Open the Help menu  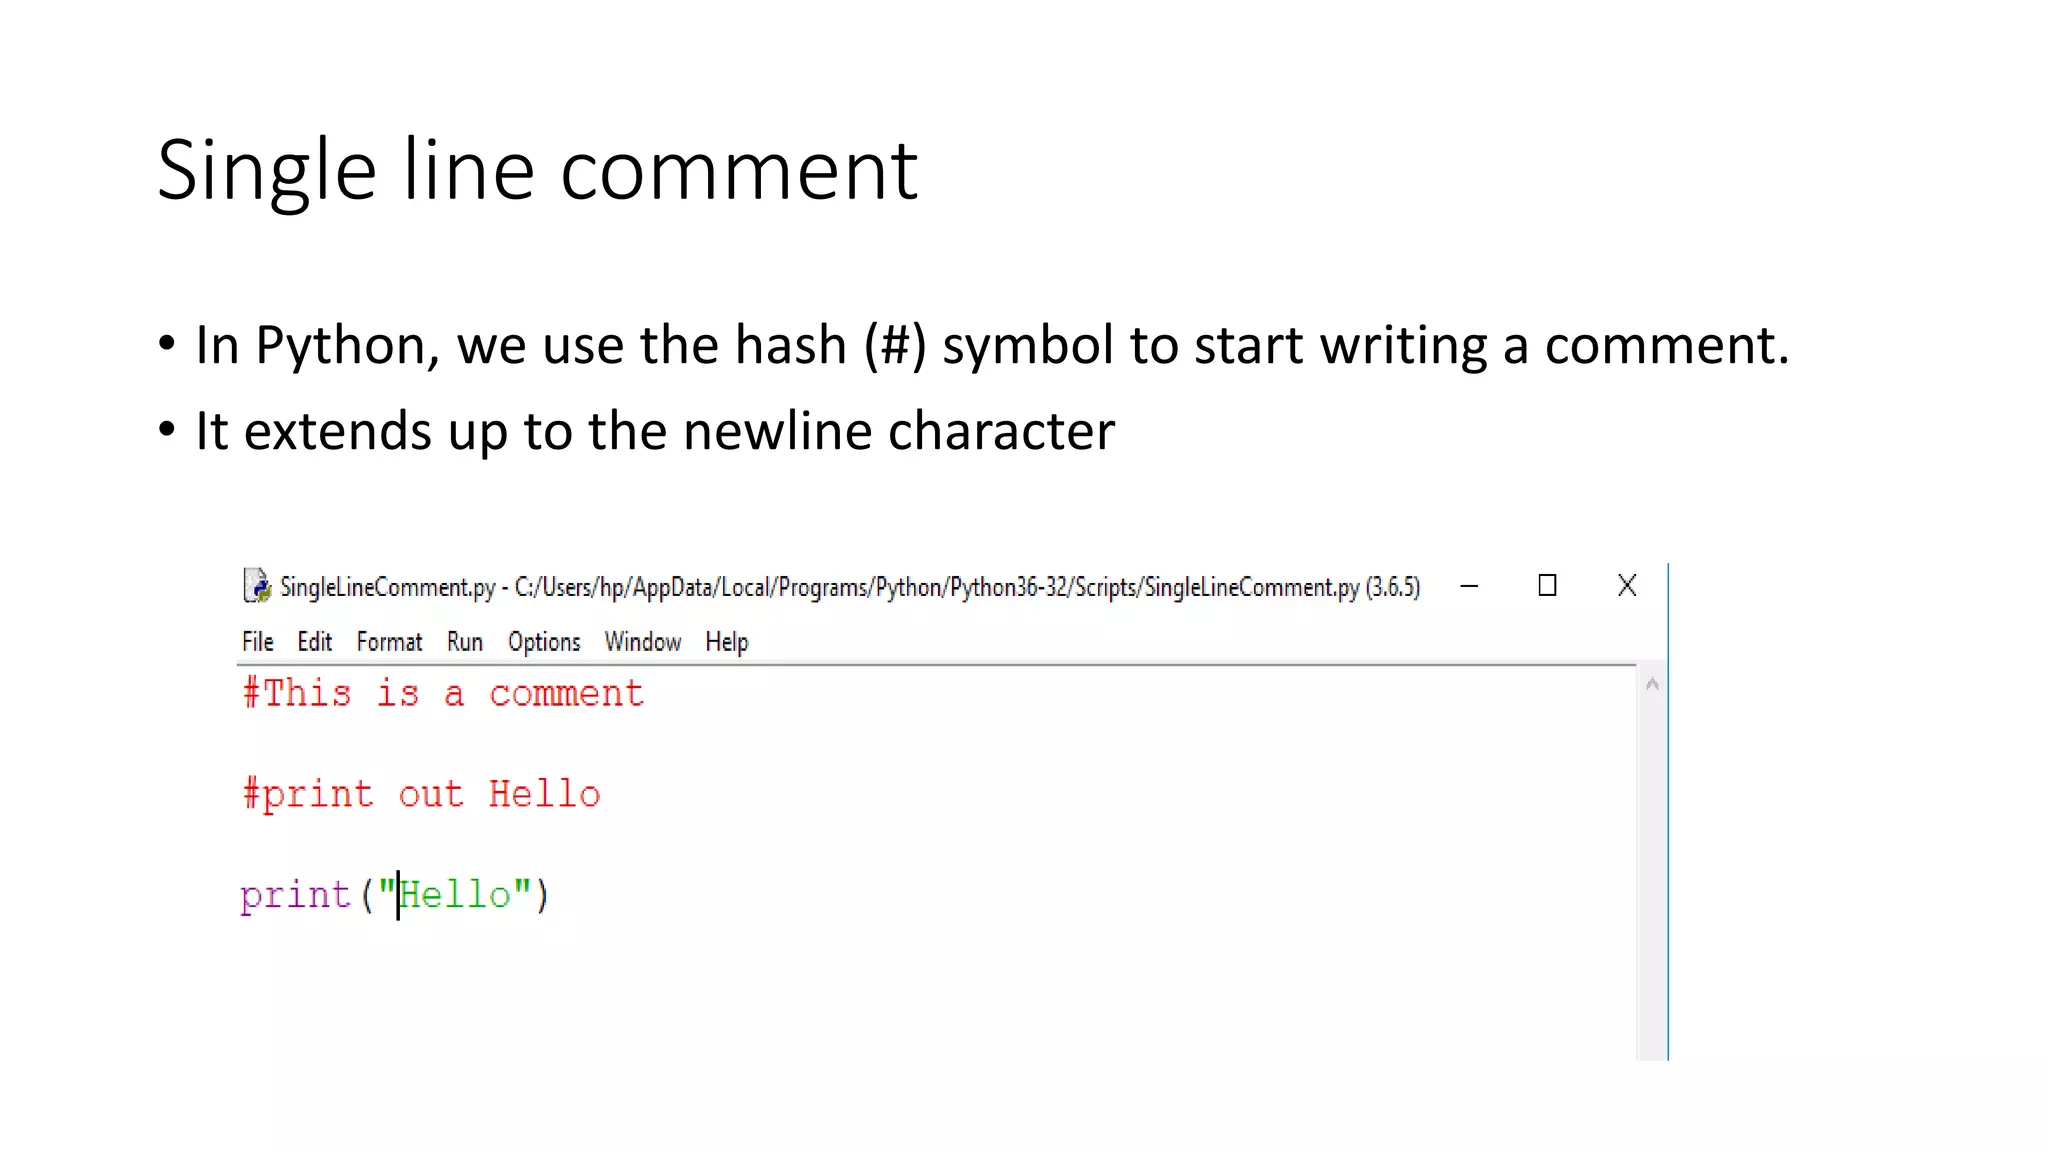click(x=727, y=642)
